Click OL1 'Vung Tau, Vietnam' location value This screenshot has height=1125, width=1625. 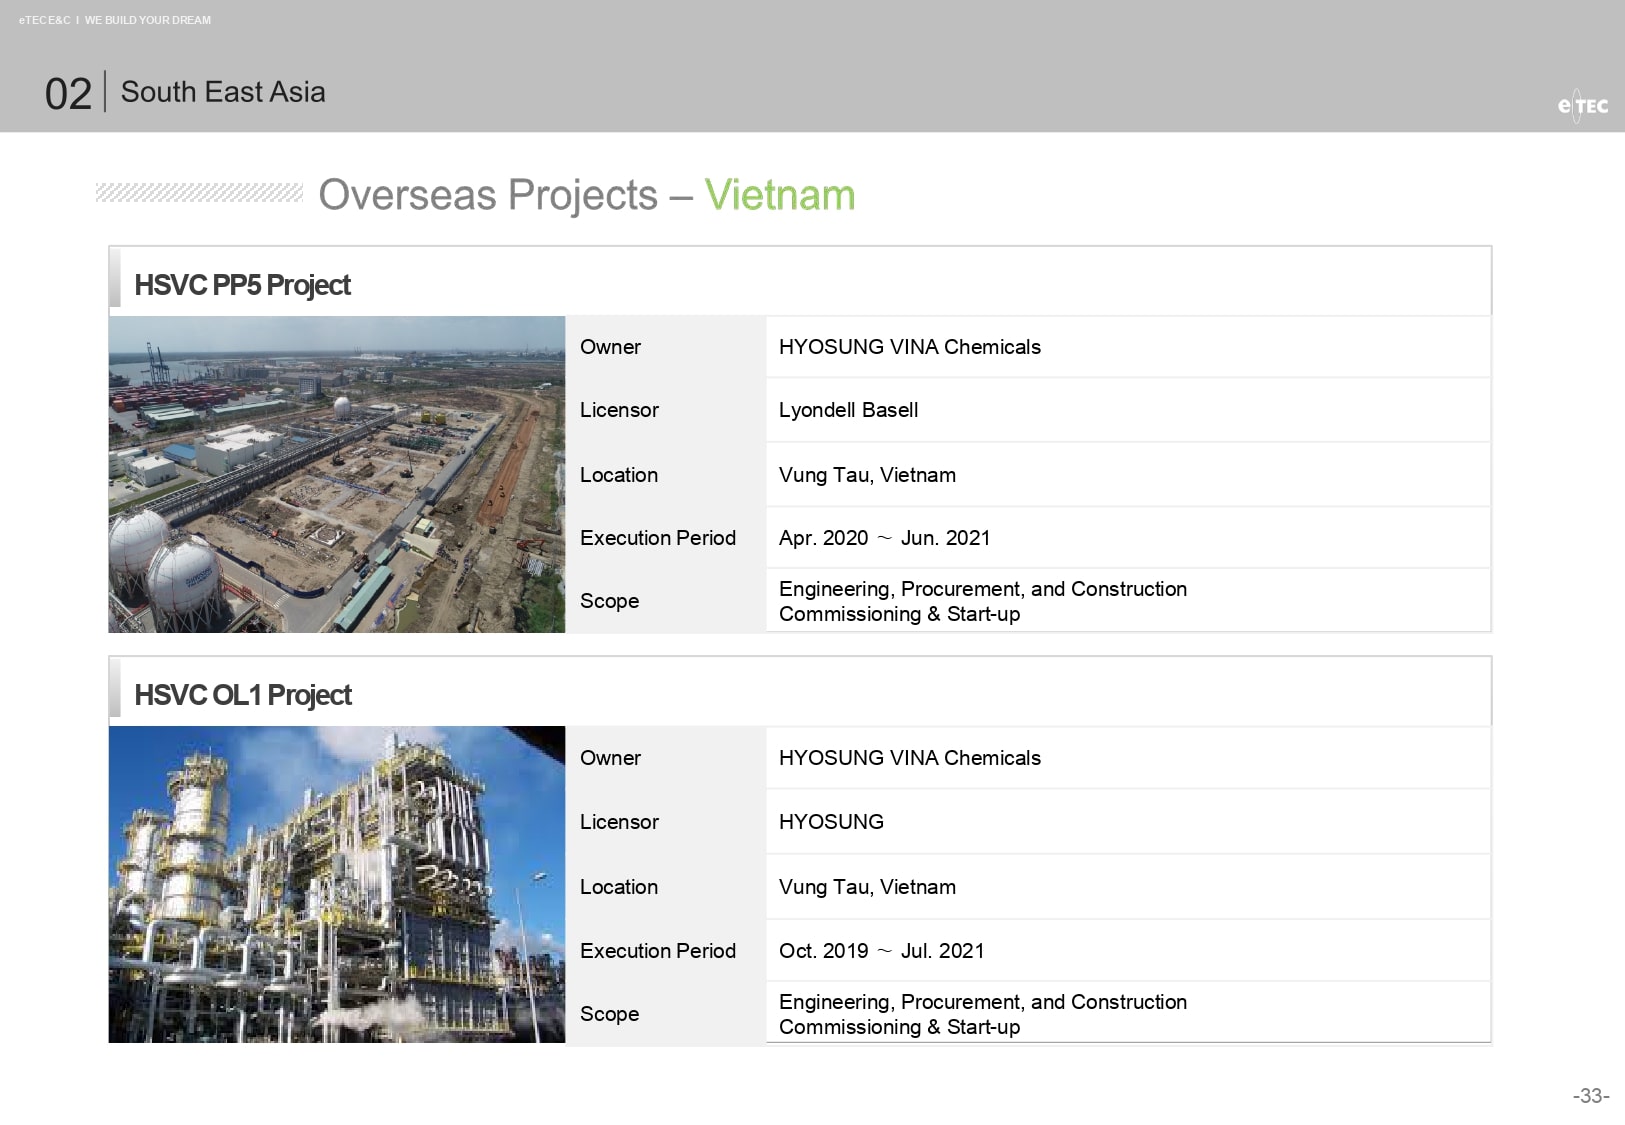(867, 887)
